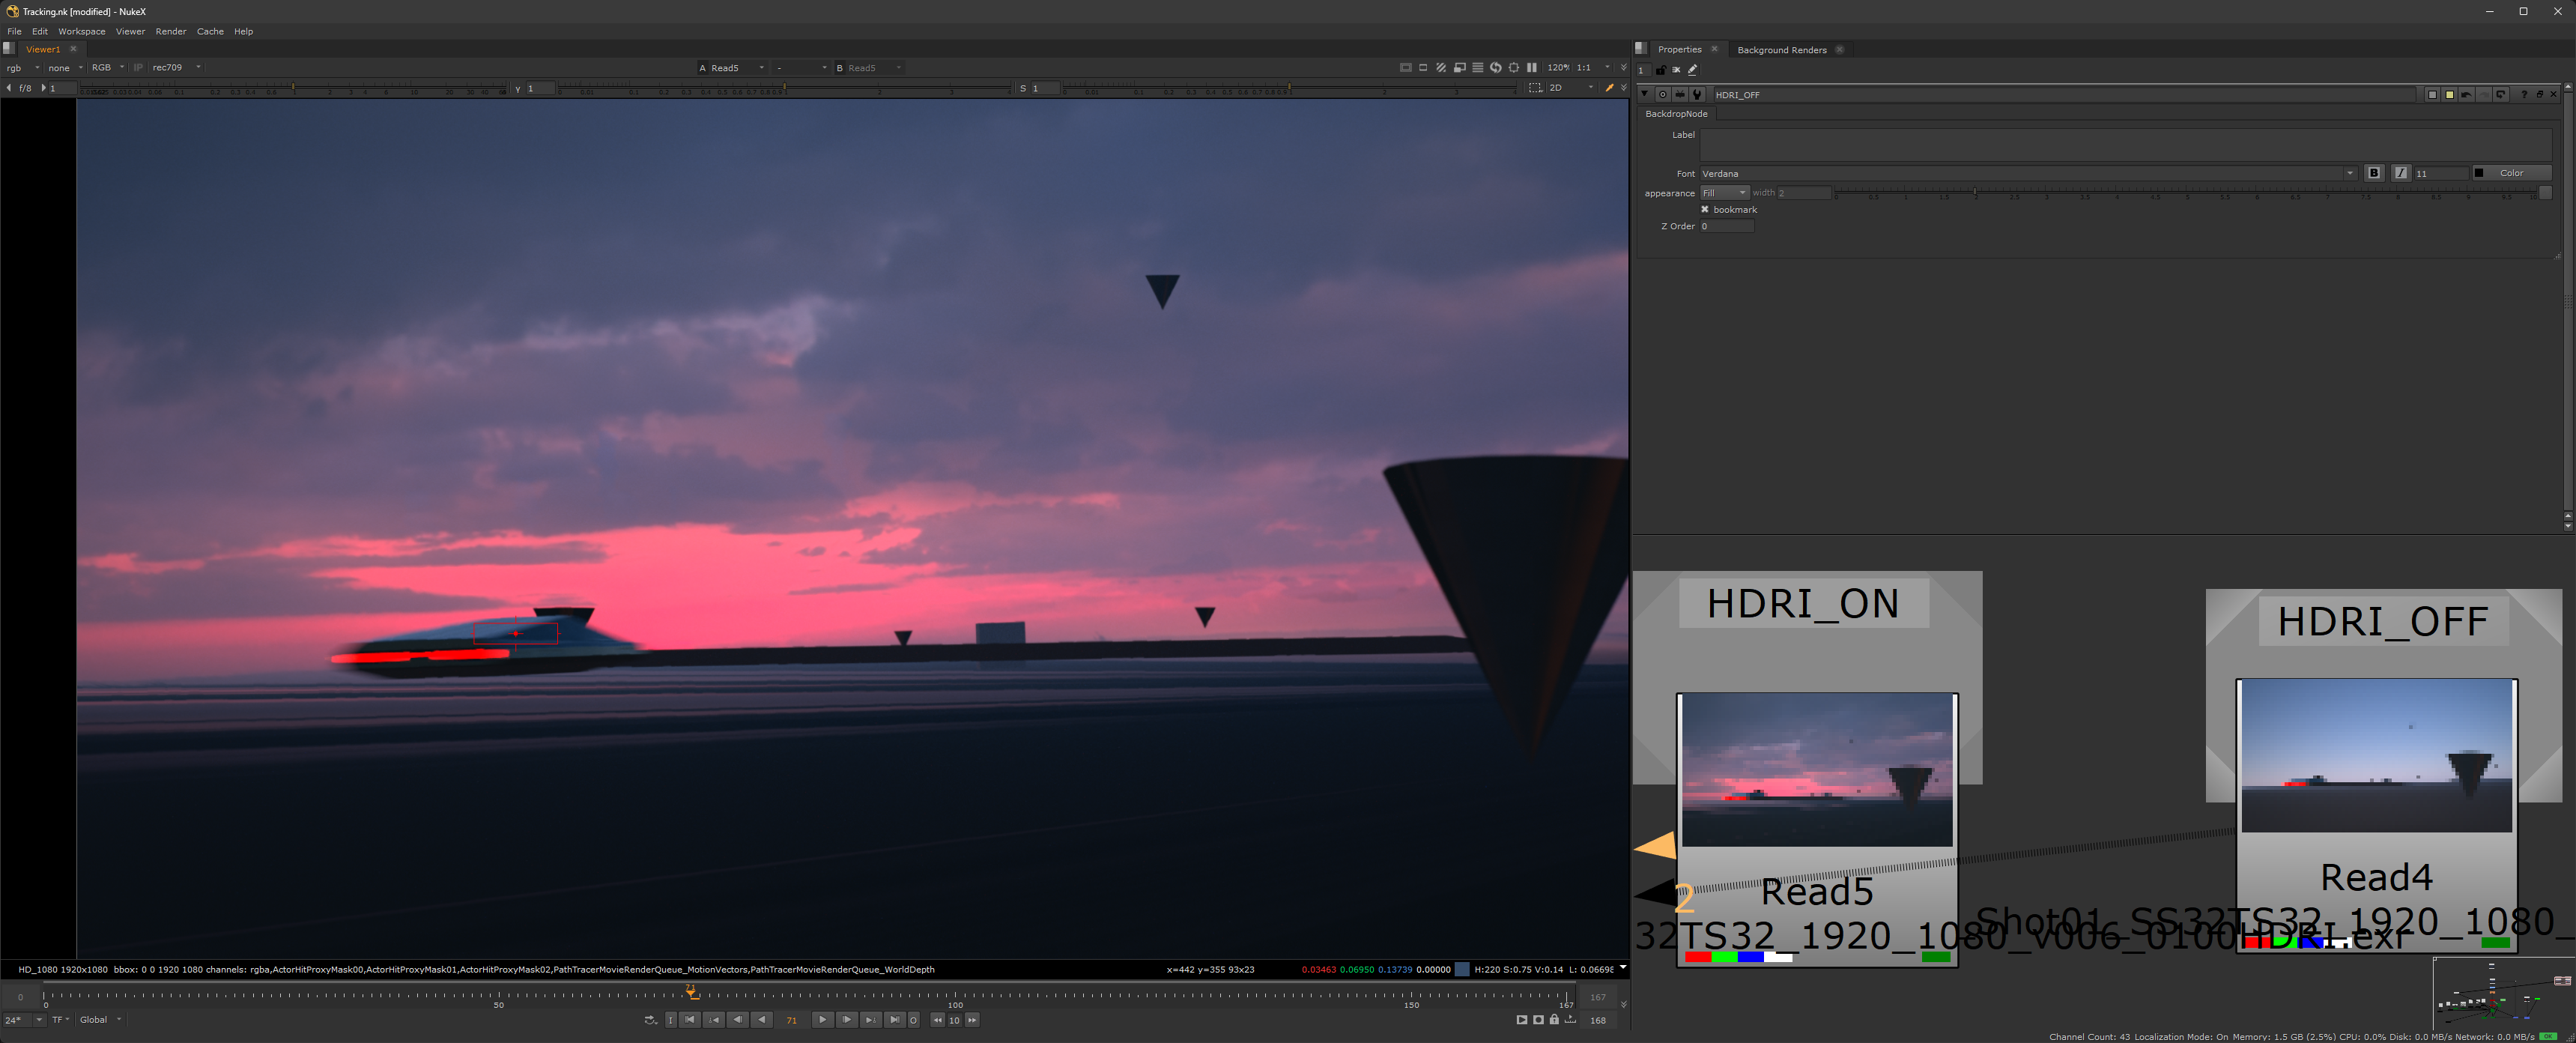
Task: Open the Render menu
Action: 171,31
